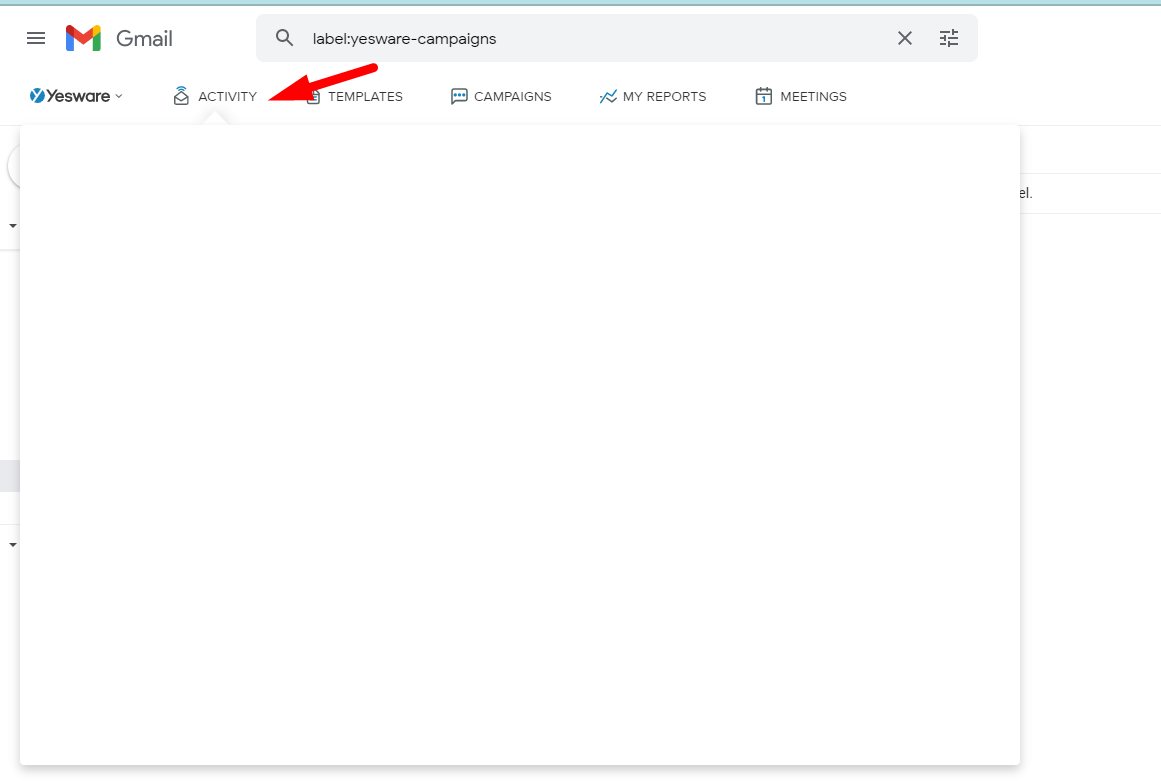
Task: Show search options filter icon
Action: coord(948,38)
